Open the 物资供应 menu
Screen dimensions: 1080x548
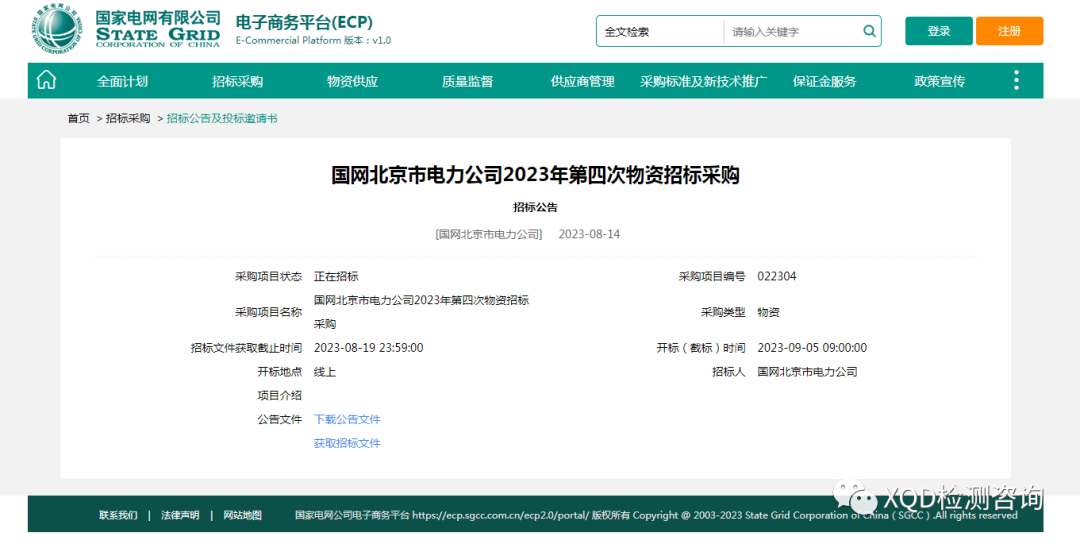point(352,81)
